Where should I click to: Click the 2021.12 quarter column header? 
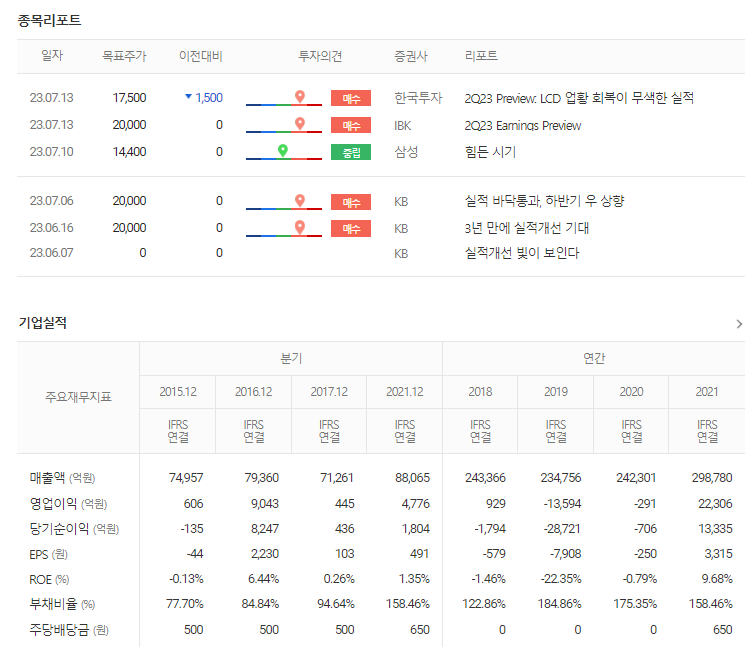tap(405, 392)
